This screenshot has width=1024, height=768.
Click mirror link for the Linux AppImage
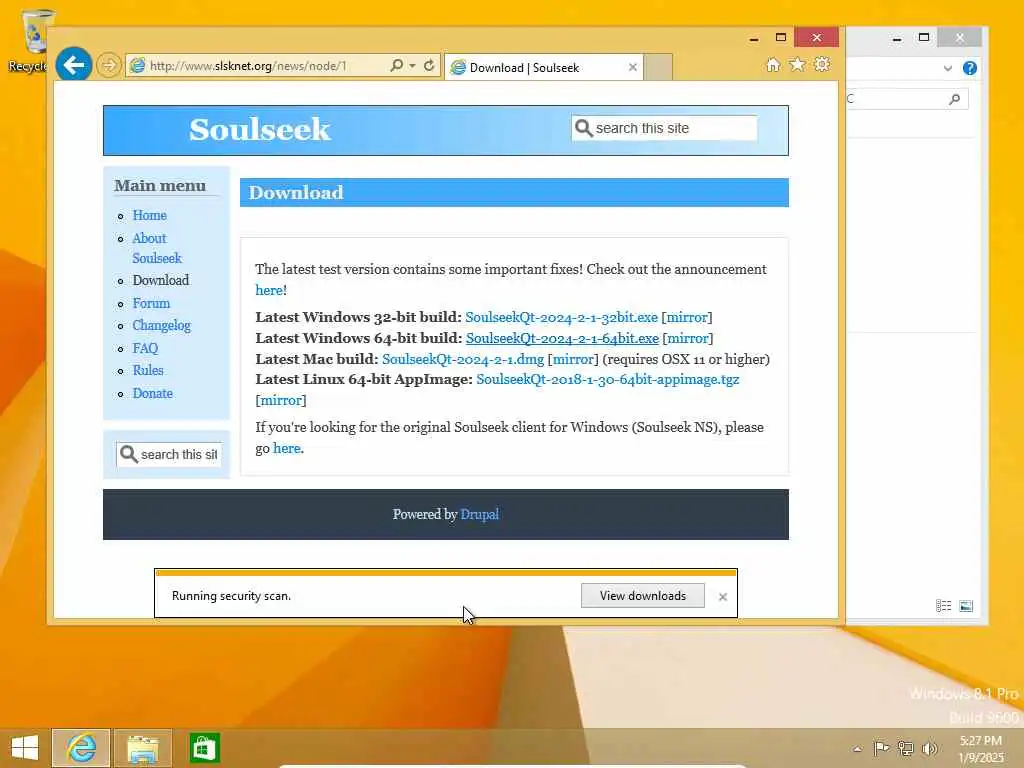(281, 400)
